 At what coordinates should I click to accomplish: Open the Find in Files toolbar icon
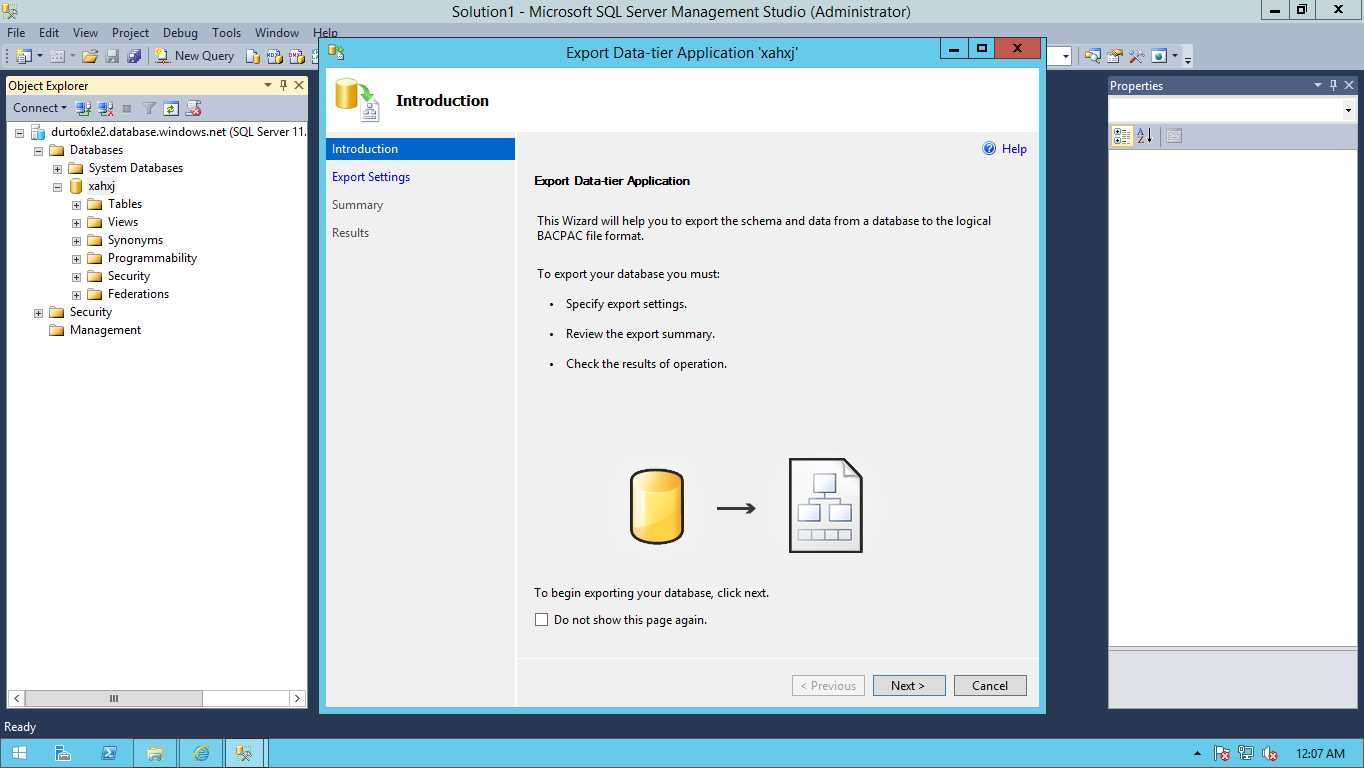pos(1093,56)
